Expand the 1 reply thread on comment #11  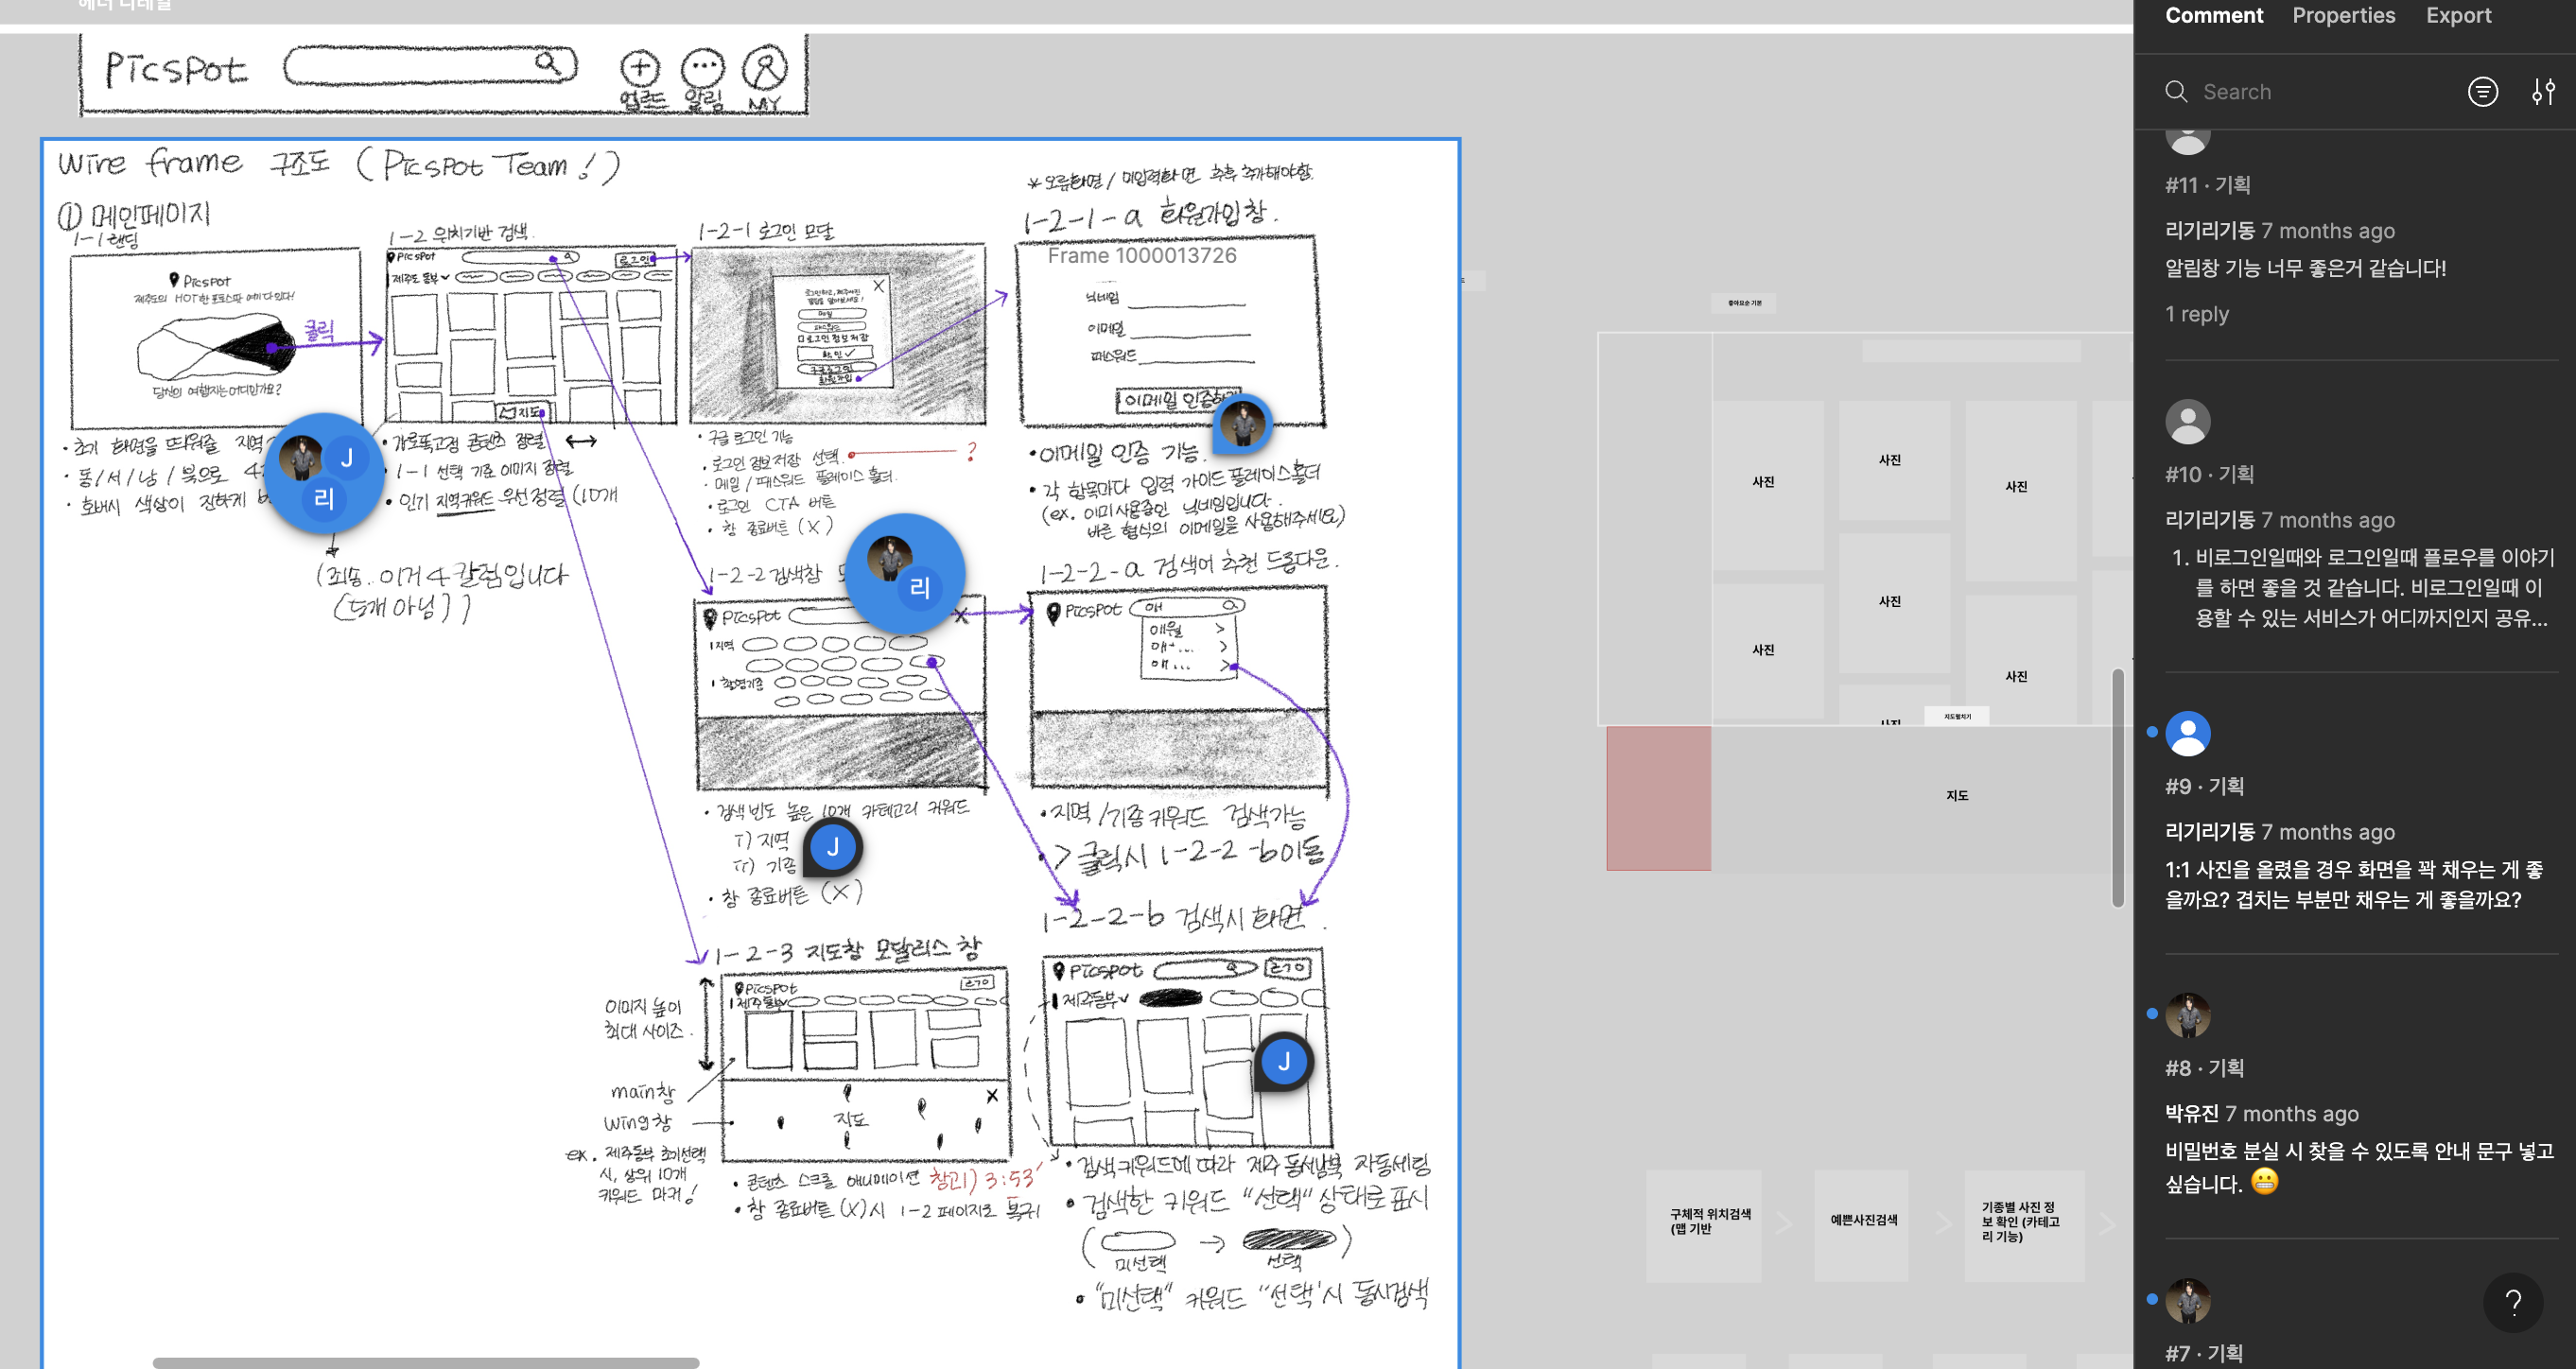[2196, 314]
